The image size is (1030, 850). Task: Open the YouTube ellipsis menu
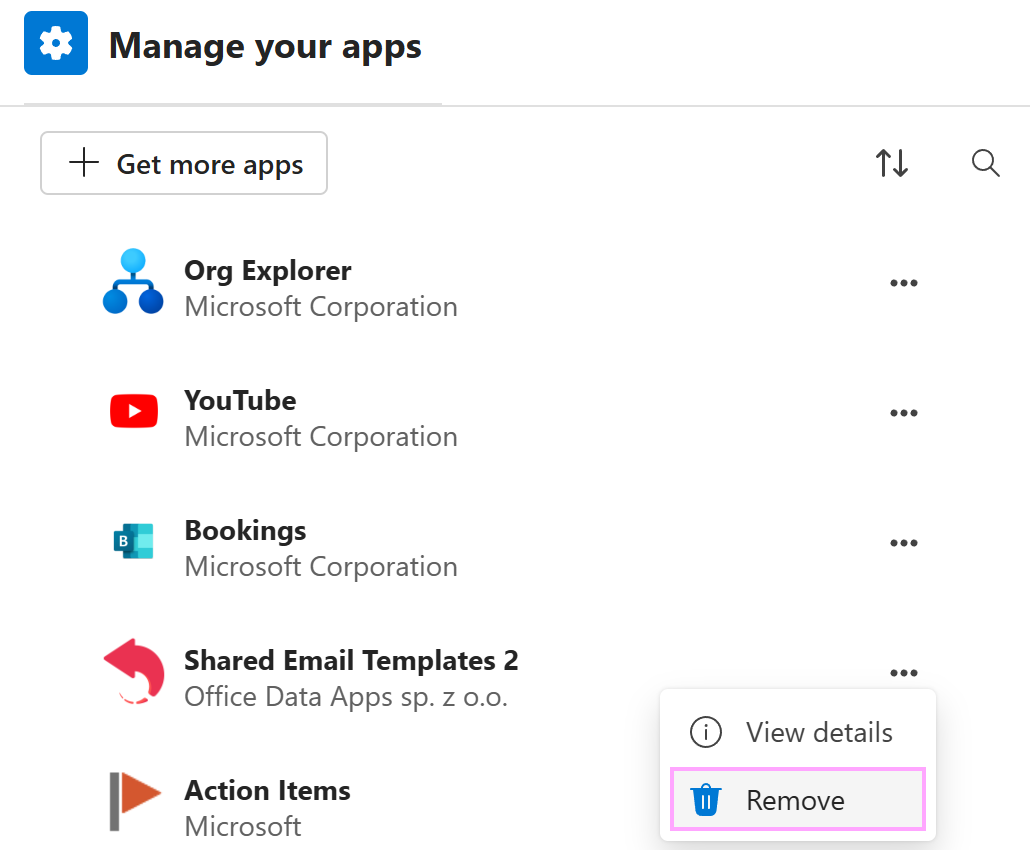coord(903,412)
